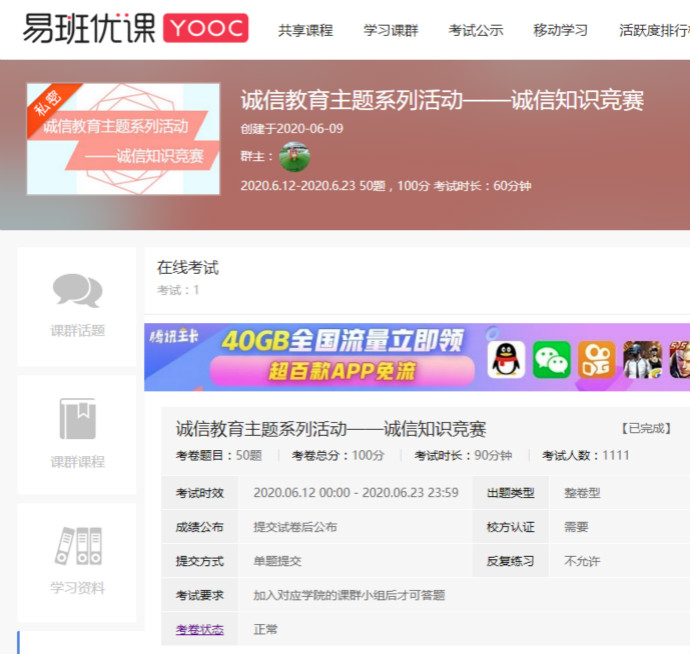690x654 pixels.
Task: Open exam title 诚信教育主题系列活动 in exam card
Action: [x=331, y=429]
